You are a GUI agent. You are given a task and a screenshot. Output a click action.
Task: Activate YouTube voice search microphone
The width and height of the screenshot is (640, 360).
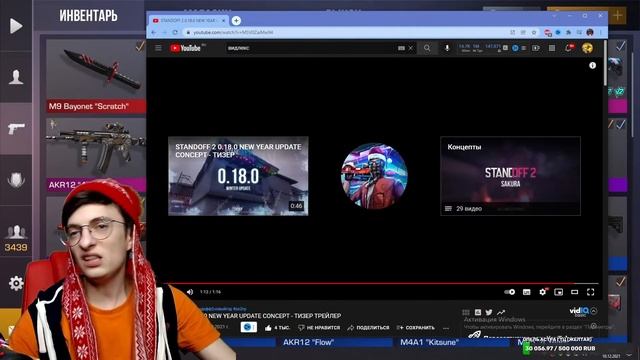pyautogui.click(x=447, y=48)
